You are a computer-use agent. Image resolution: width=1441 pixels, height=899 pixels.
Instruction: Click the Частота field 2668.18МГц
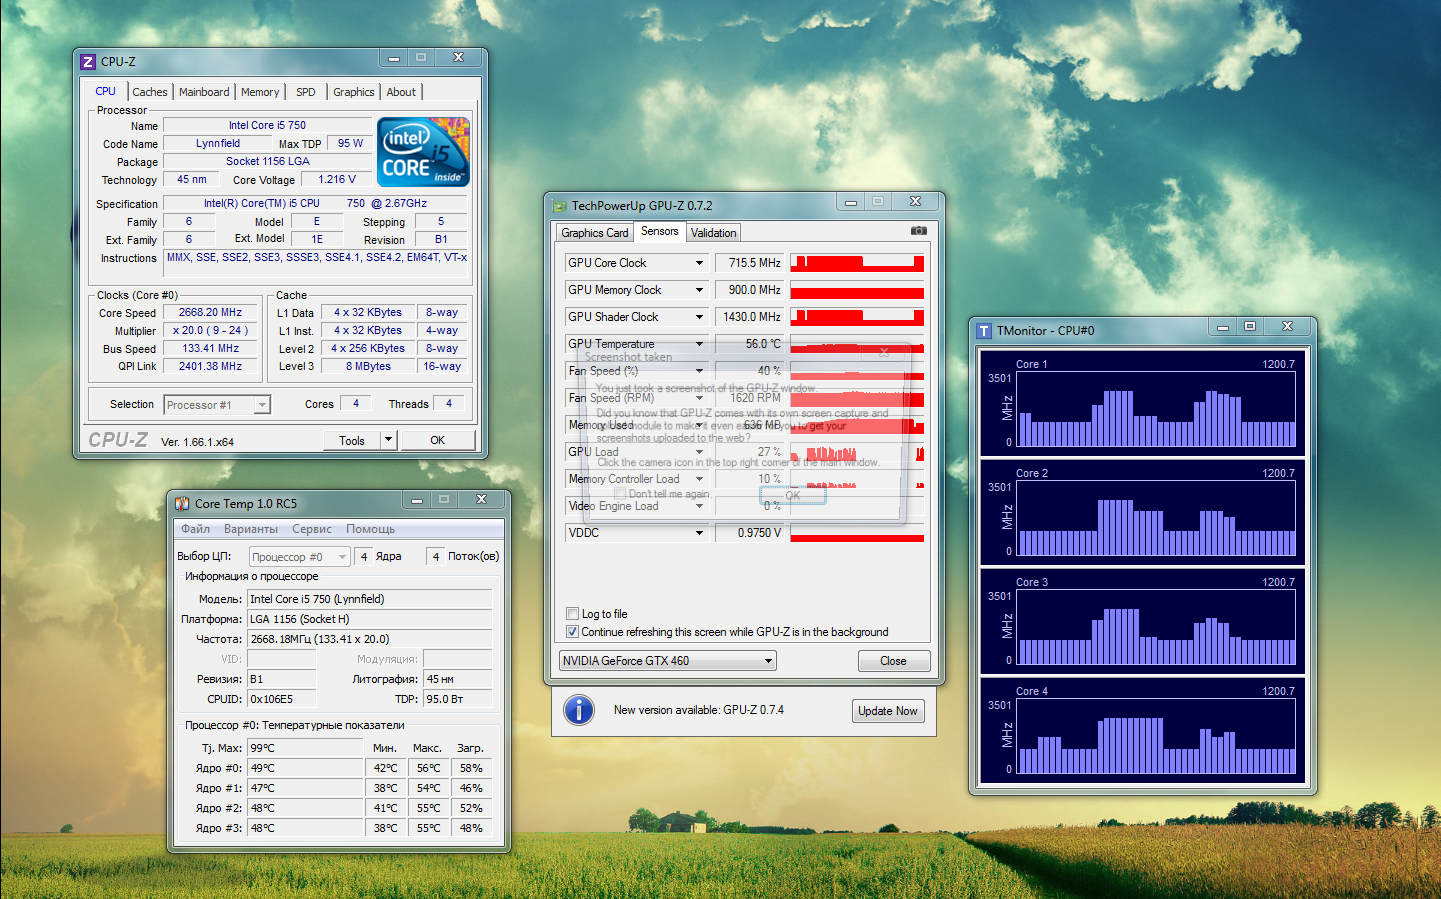pos(370,639)
